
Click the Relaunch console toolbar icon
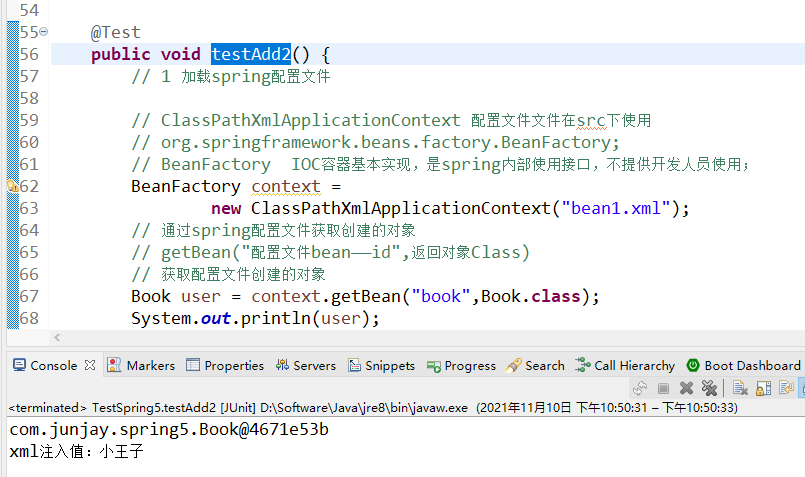point(640,388)
